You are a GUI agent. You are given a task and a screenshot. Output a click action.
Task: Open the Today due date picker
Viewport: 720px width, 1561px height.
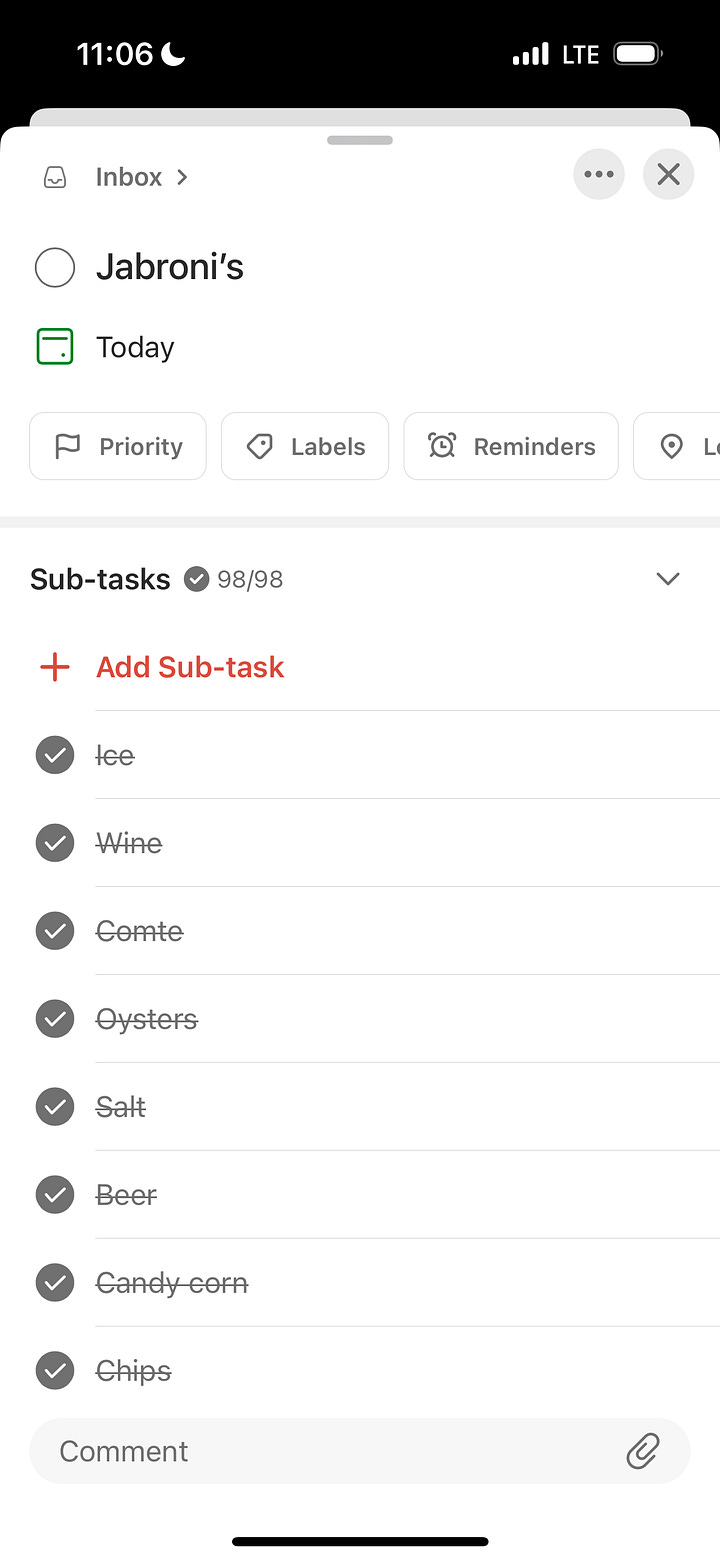tap(135, 347)
